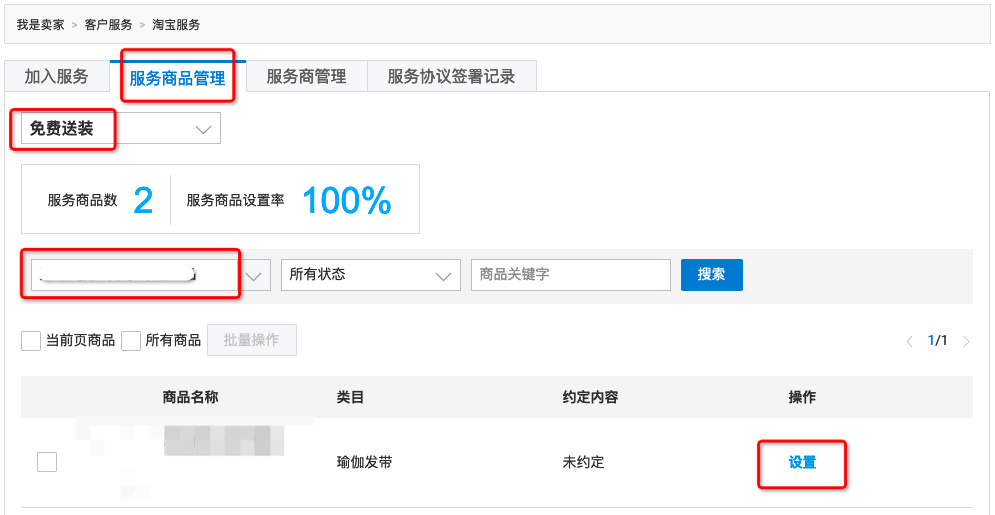The image size is (995, 515).
Task: Go to previous page arrow
Action: tap(909, 341)
